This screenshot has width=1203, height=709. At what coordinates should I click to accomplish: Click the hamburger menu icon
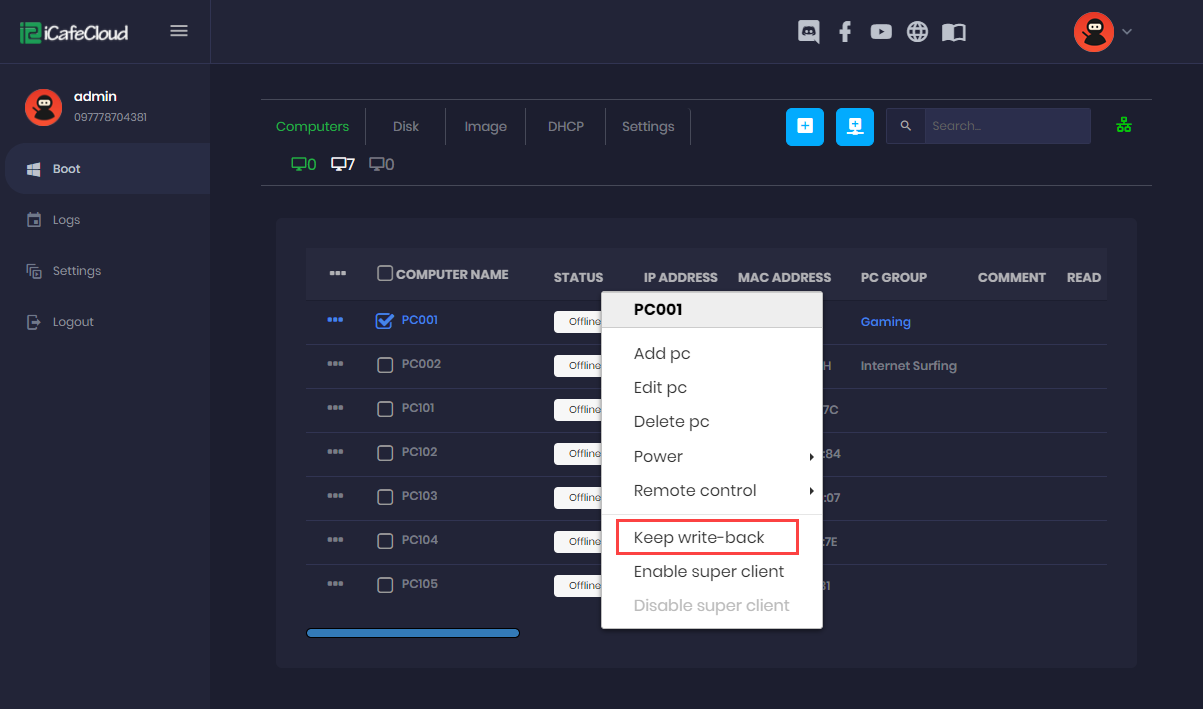point(179,30)
